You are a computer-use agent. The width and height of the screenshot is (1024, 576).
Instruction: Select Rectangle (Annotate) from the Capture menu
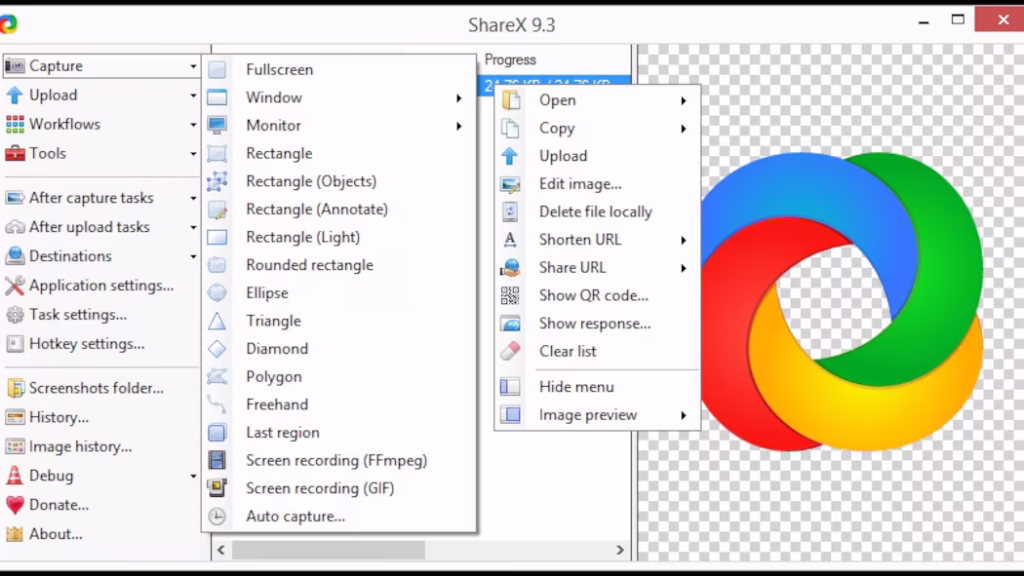coord(316,210)
